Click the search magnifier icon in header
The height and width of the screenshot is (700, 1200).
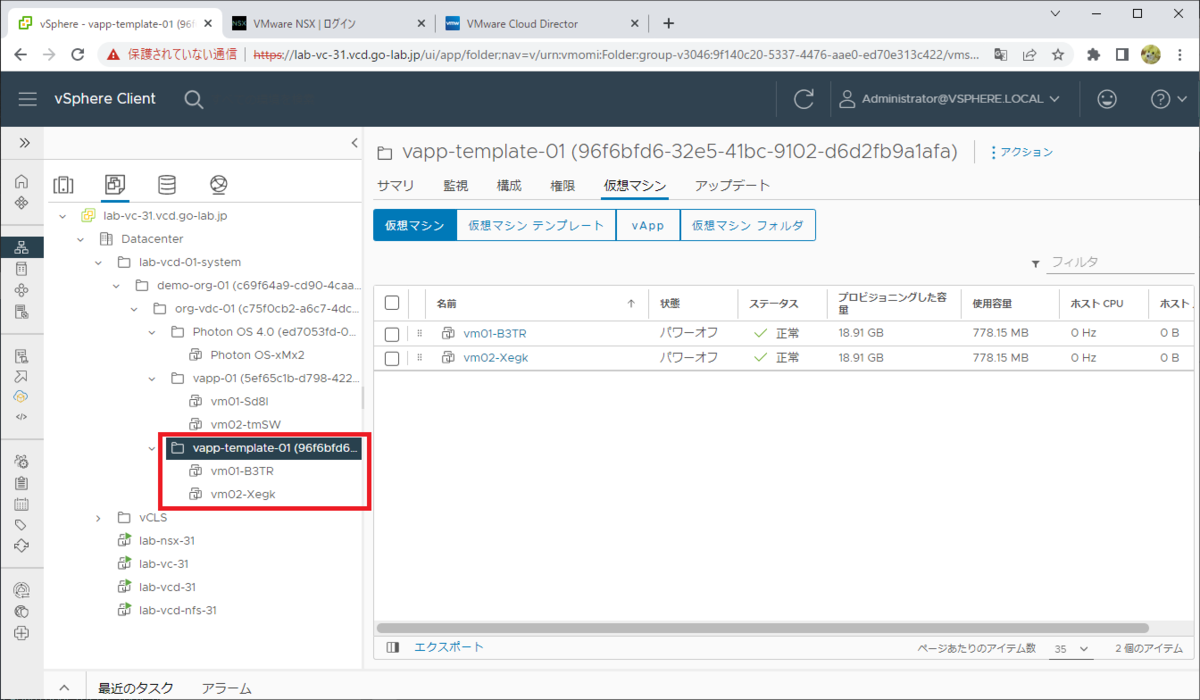[194, 99]
